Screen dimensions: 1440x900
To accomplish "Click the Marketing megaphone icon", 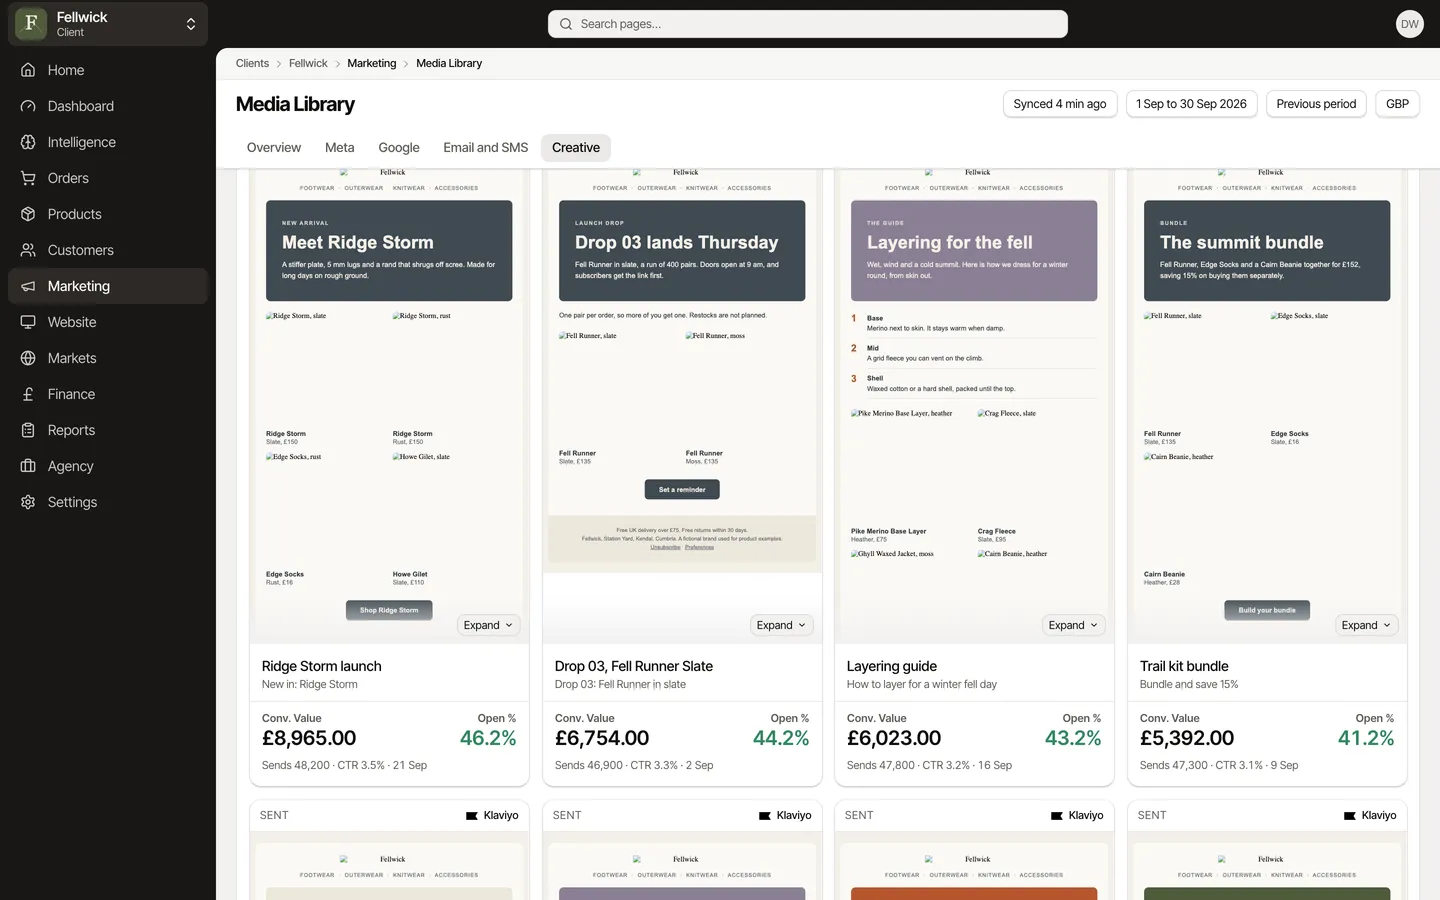I will tap(28, 286).
